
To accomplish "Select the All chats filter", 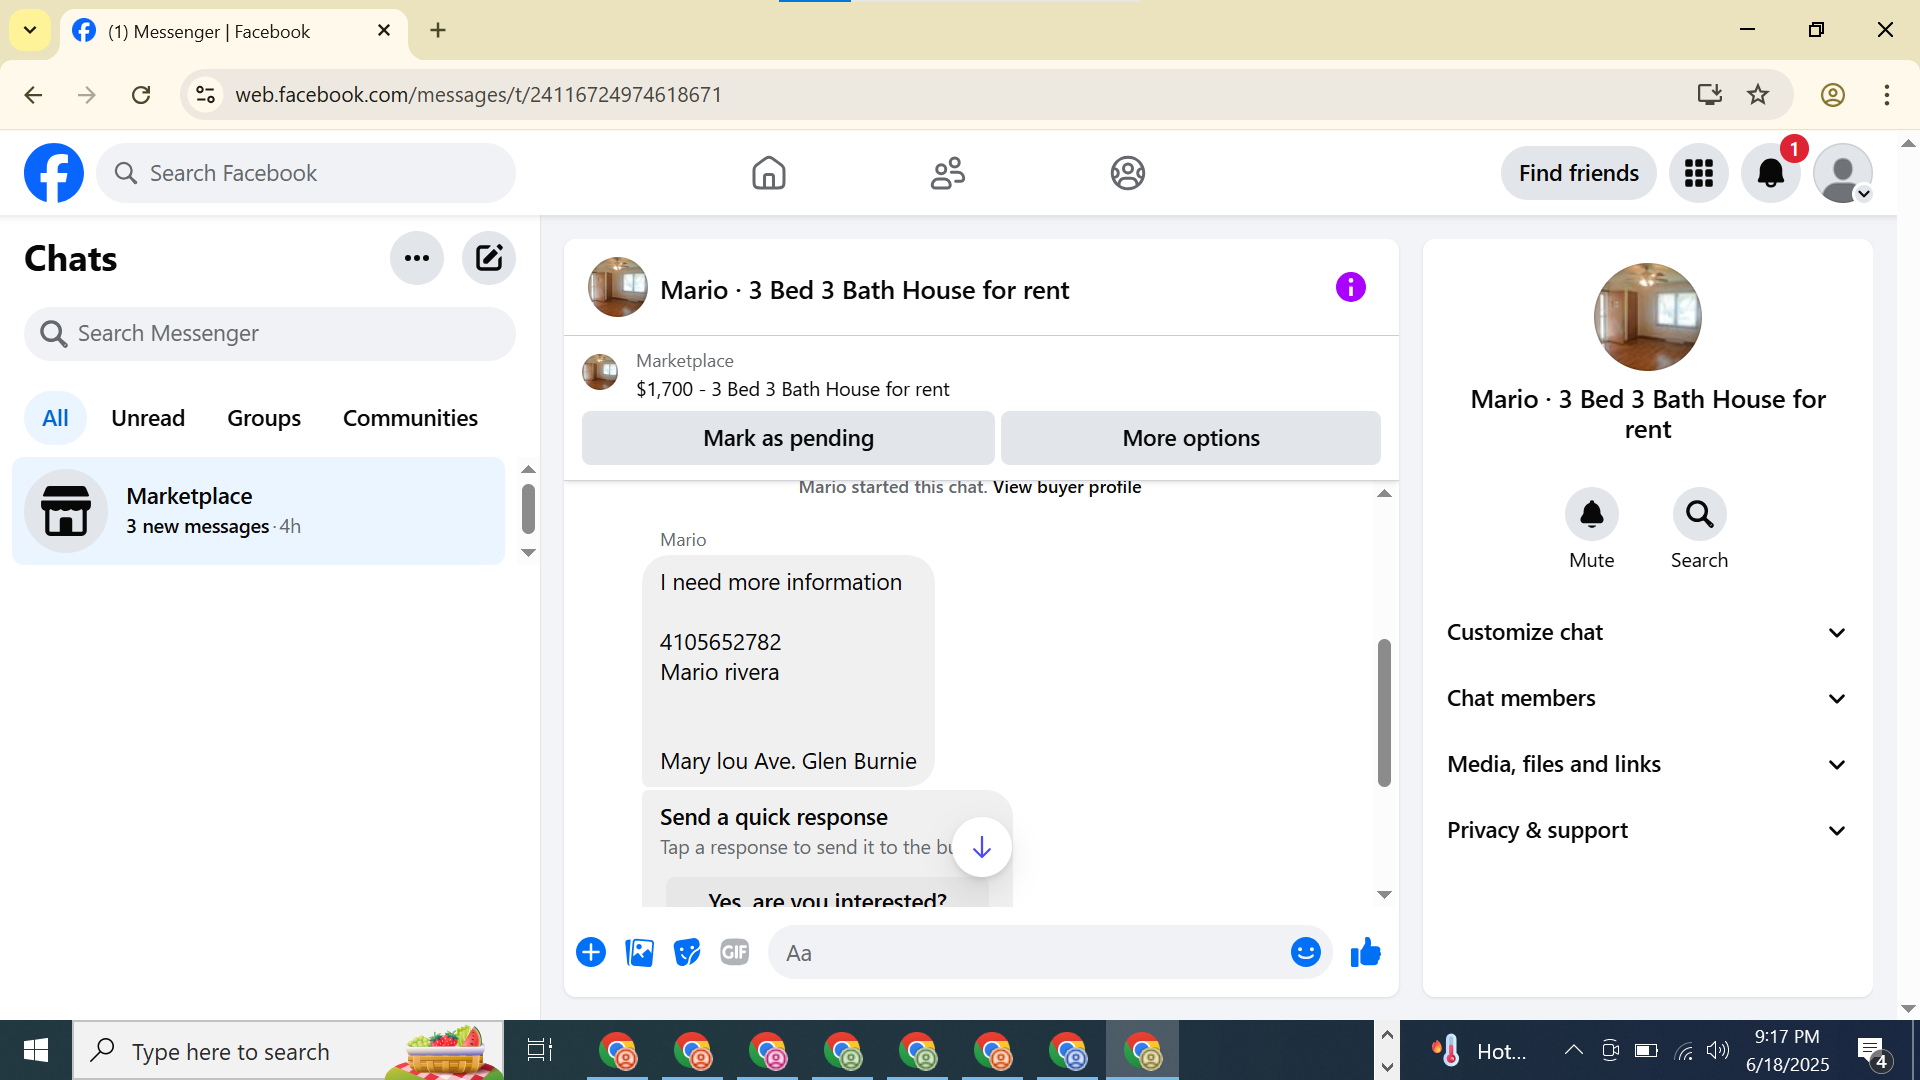I will (x=55, y=417).
